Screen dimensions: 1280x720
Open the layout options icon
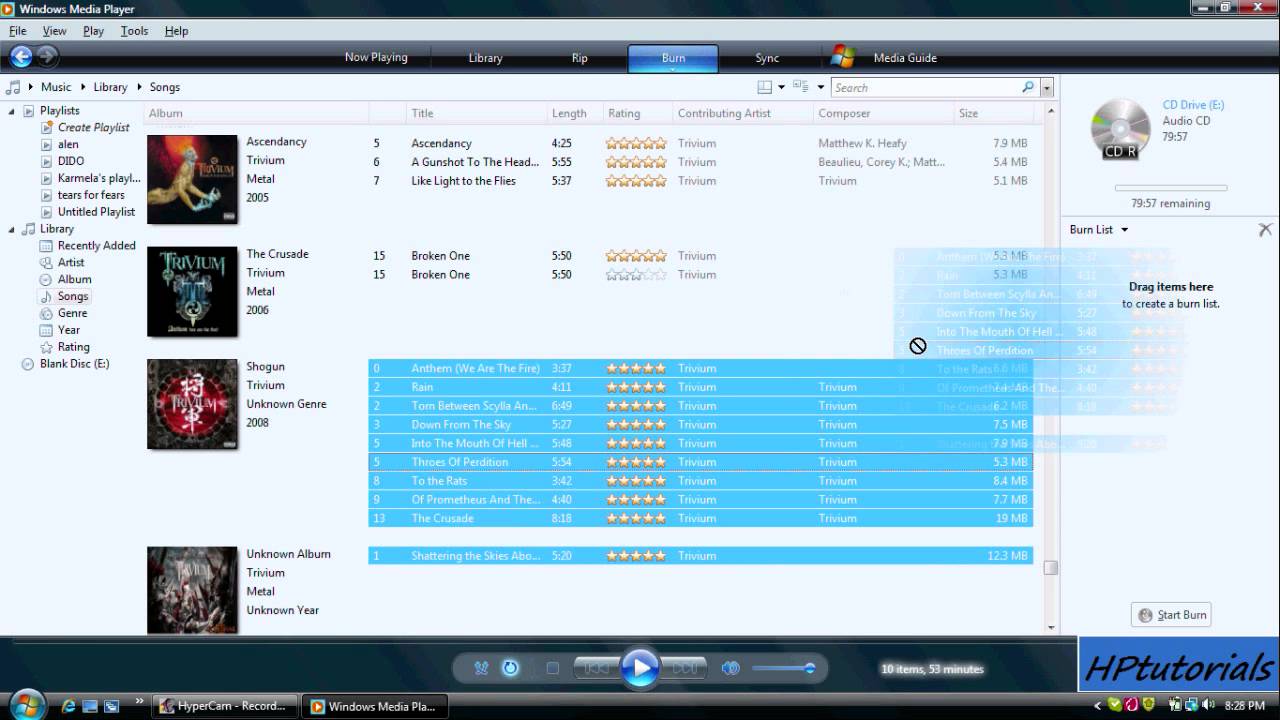[x=764, y=87]
